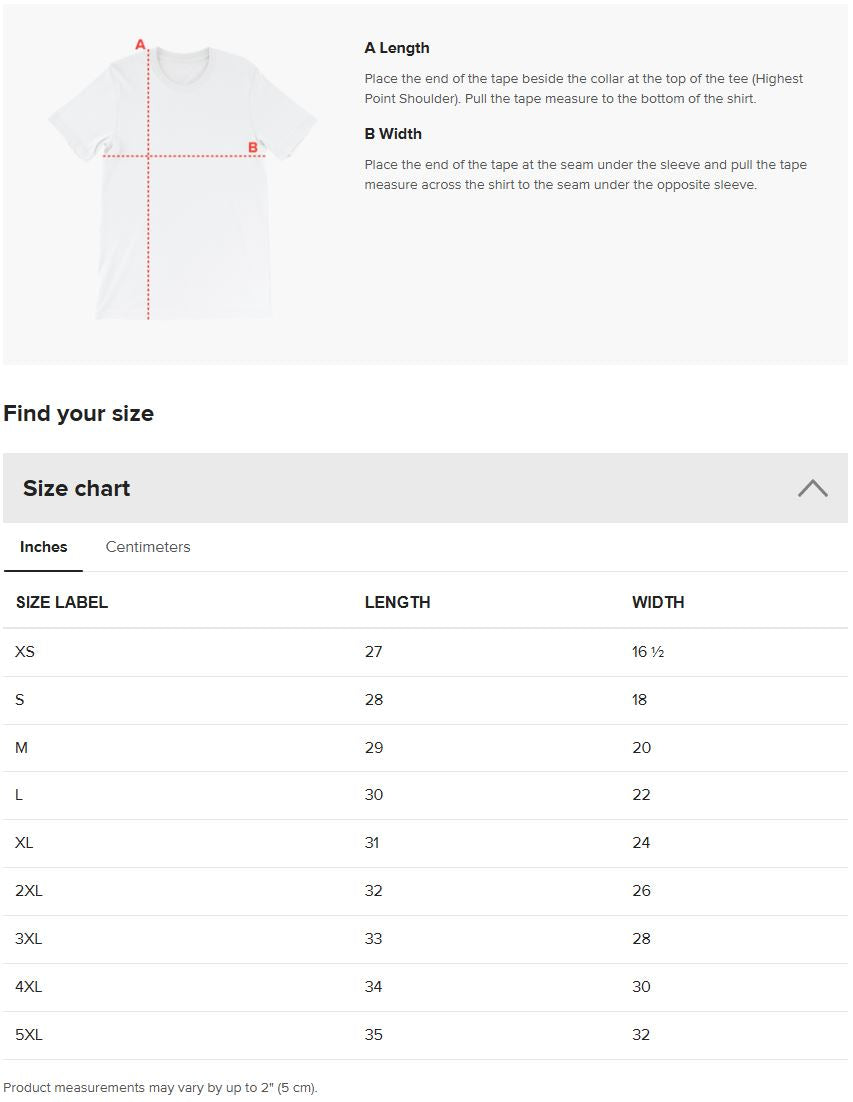Screen dimensions: 853x1102
Task: Select the 5XL size row label
Action: click(29, 1035)
